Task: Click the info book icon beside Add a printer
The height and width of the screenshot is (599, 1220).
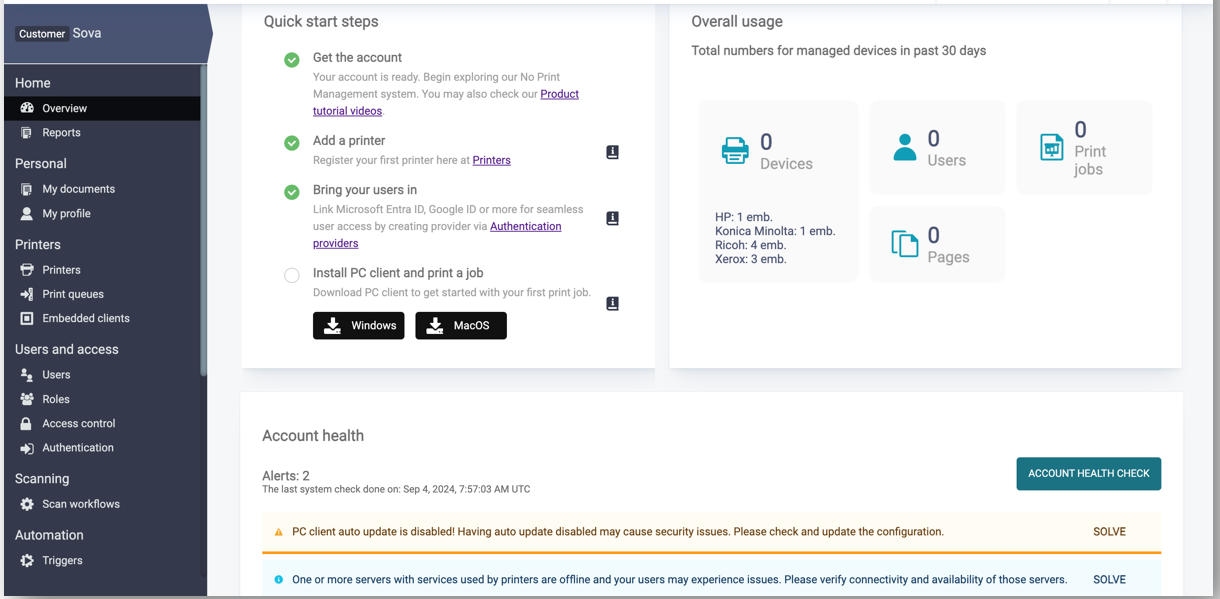Action: pyautogui.click(x=612, y=152)
